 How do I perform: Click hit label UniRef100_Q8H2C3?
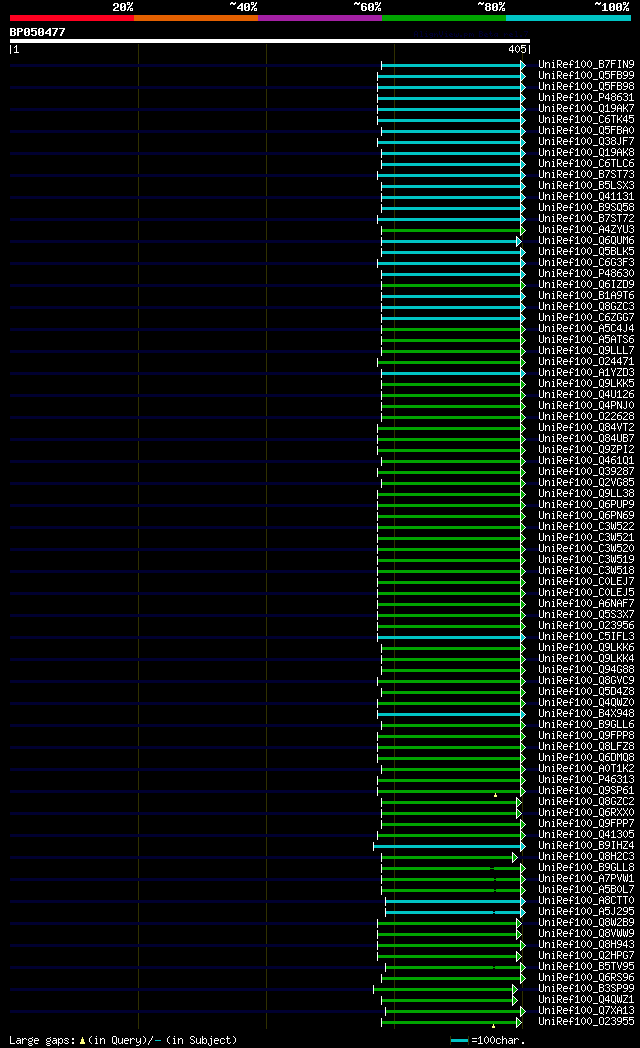click(x=587, y=856)
